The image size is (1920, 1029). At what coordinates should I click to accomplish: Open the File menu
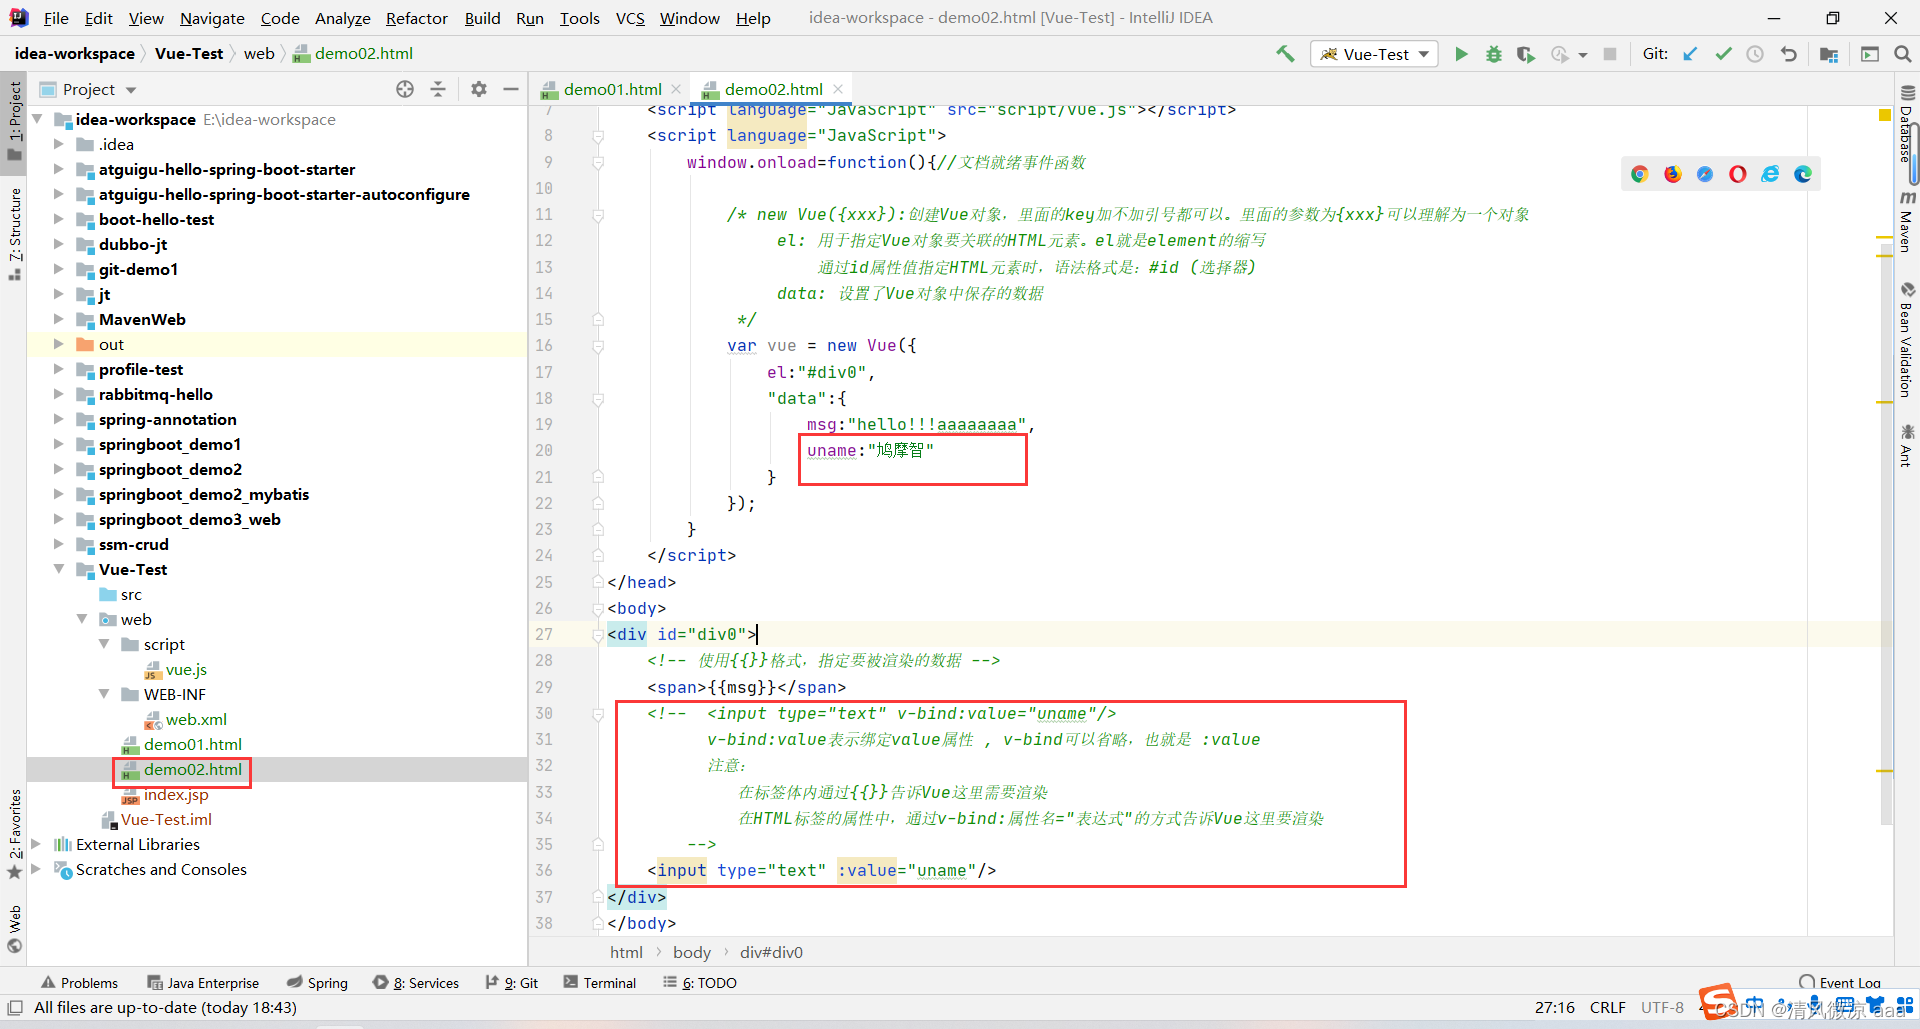(x=56, y=18)
